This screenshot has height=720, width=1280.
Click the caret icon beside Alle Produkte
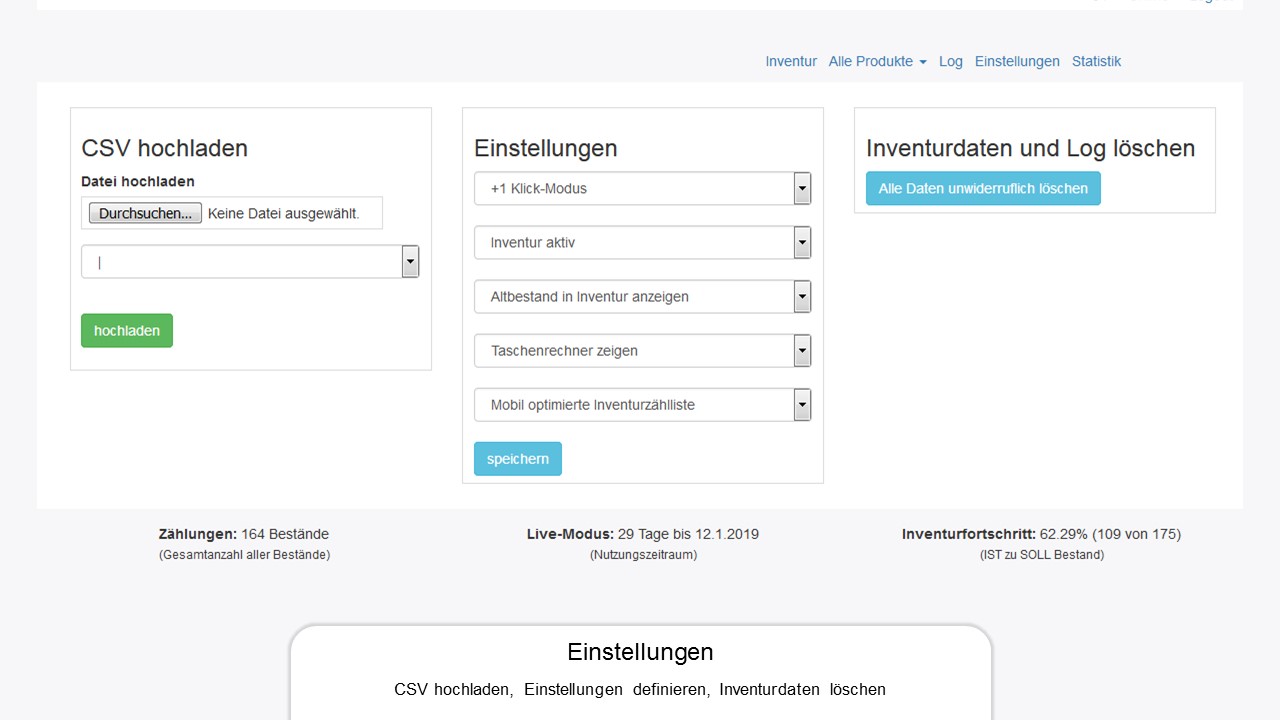click(923, 62)
